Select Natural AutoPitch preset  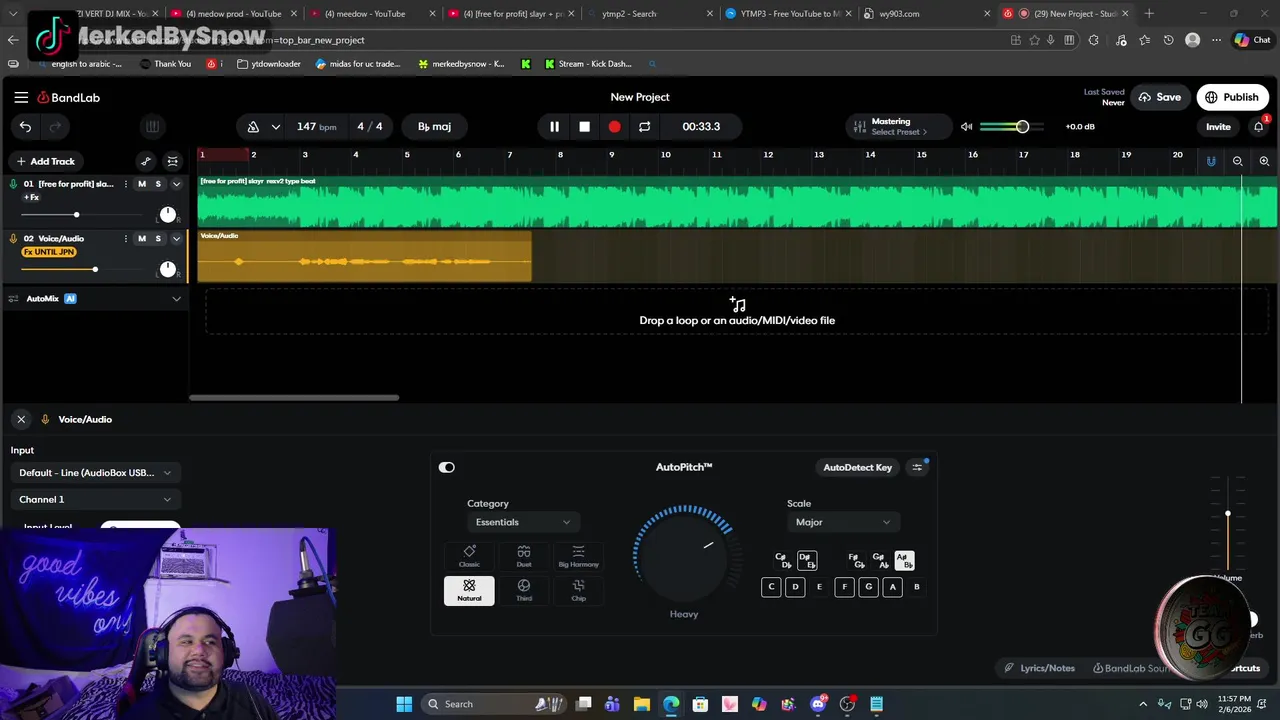pos(469,590)
